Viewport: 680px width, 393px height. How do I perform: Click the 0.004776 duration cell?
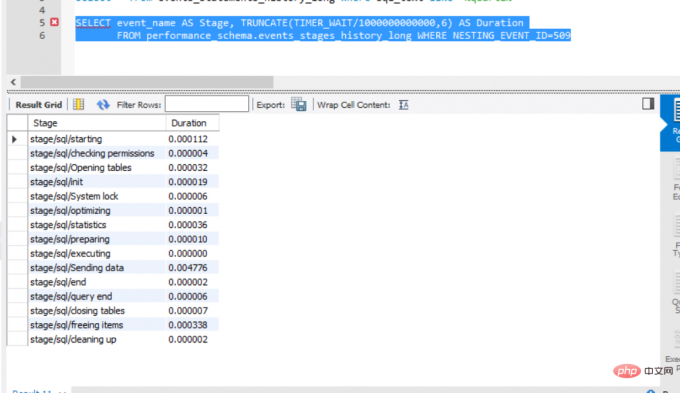pos(192,268)
